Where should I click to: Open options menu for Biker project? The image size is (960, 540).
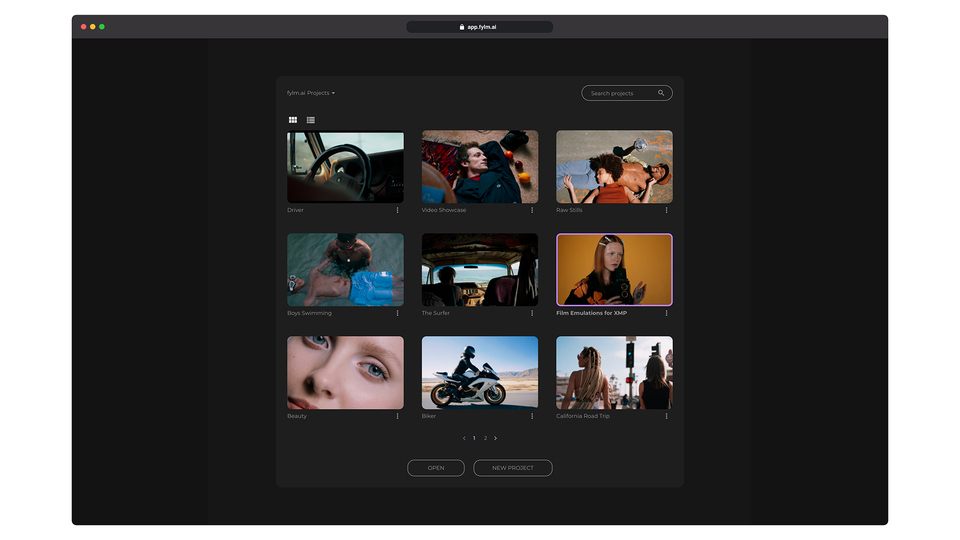(x=532, y=416)
